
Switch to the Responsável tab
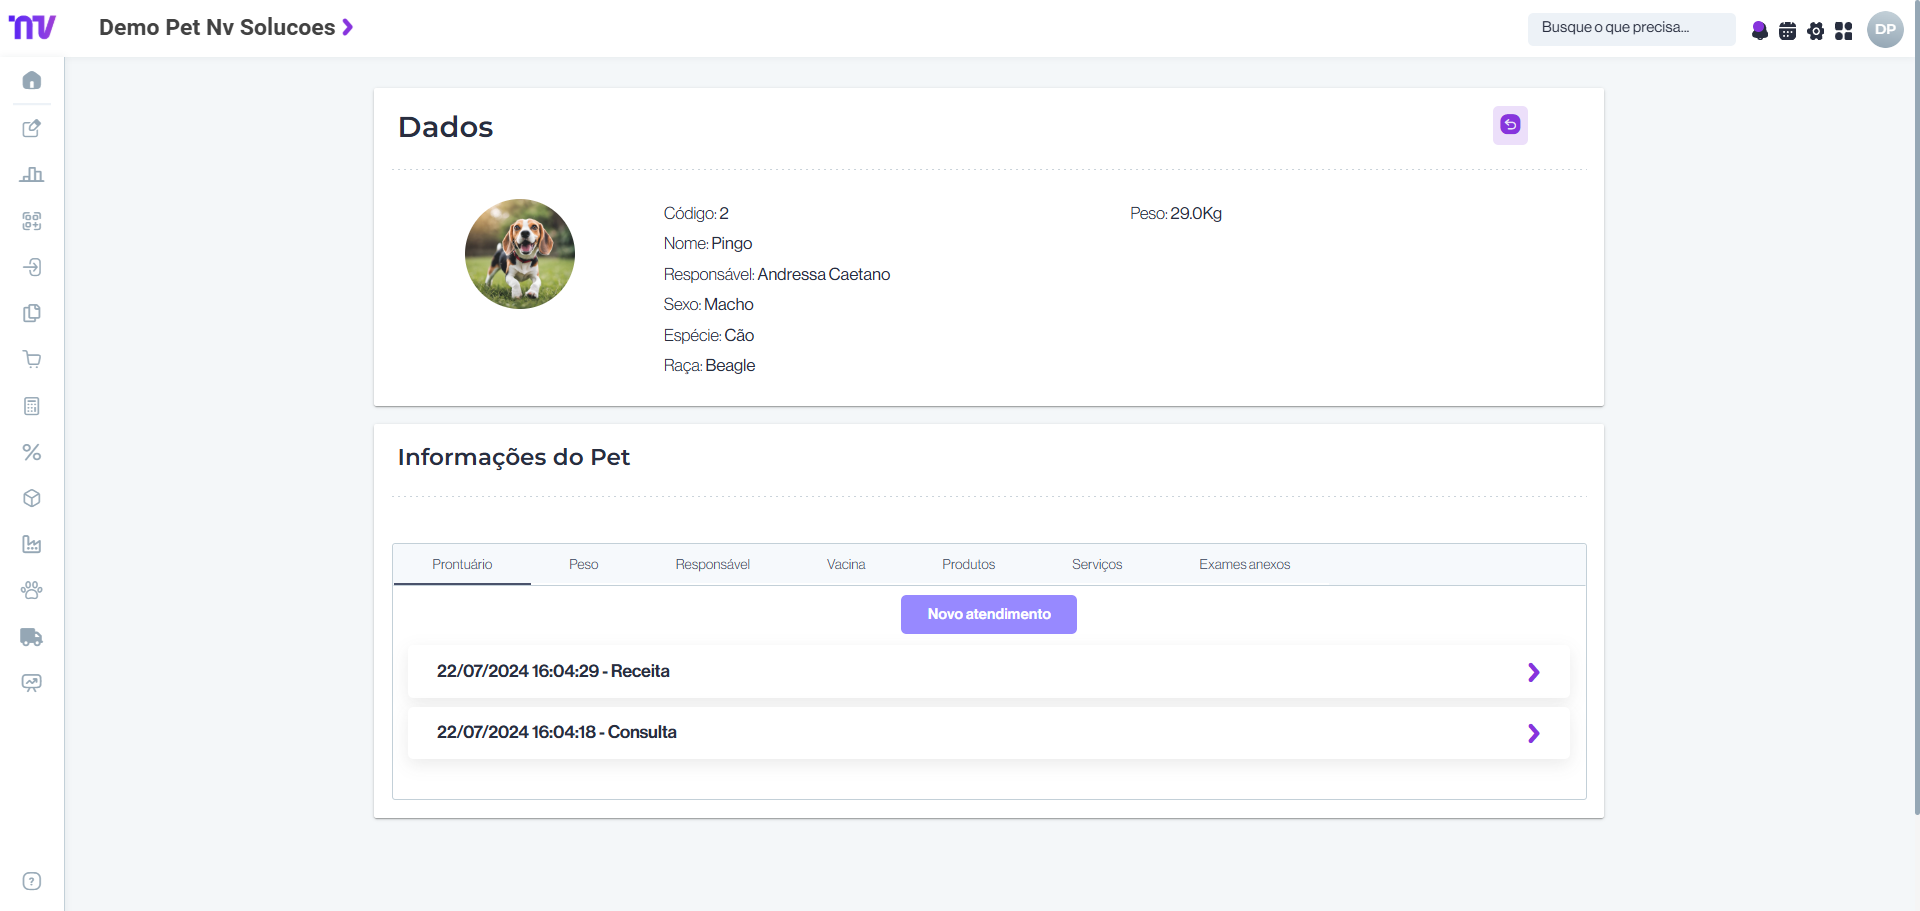[x=713, y=565]
